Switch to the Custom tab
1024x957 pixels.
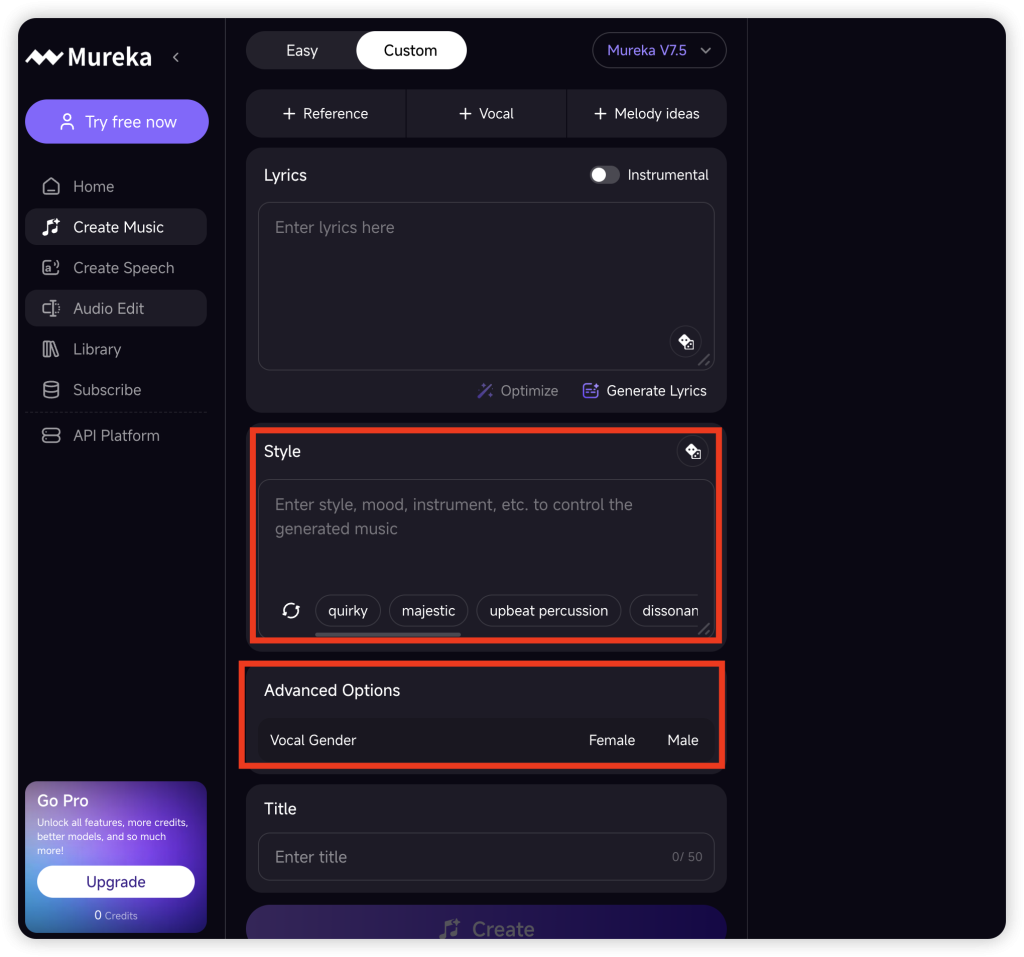click(x=410, y=50)
